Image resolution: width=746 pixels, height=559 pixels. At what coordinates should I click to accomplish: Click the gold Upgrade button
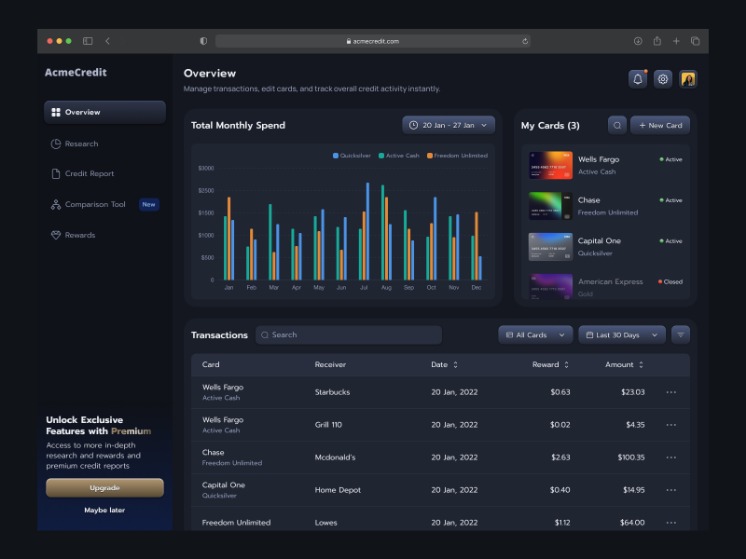tap(105, 488)
